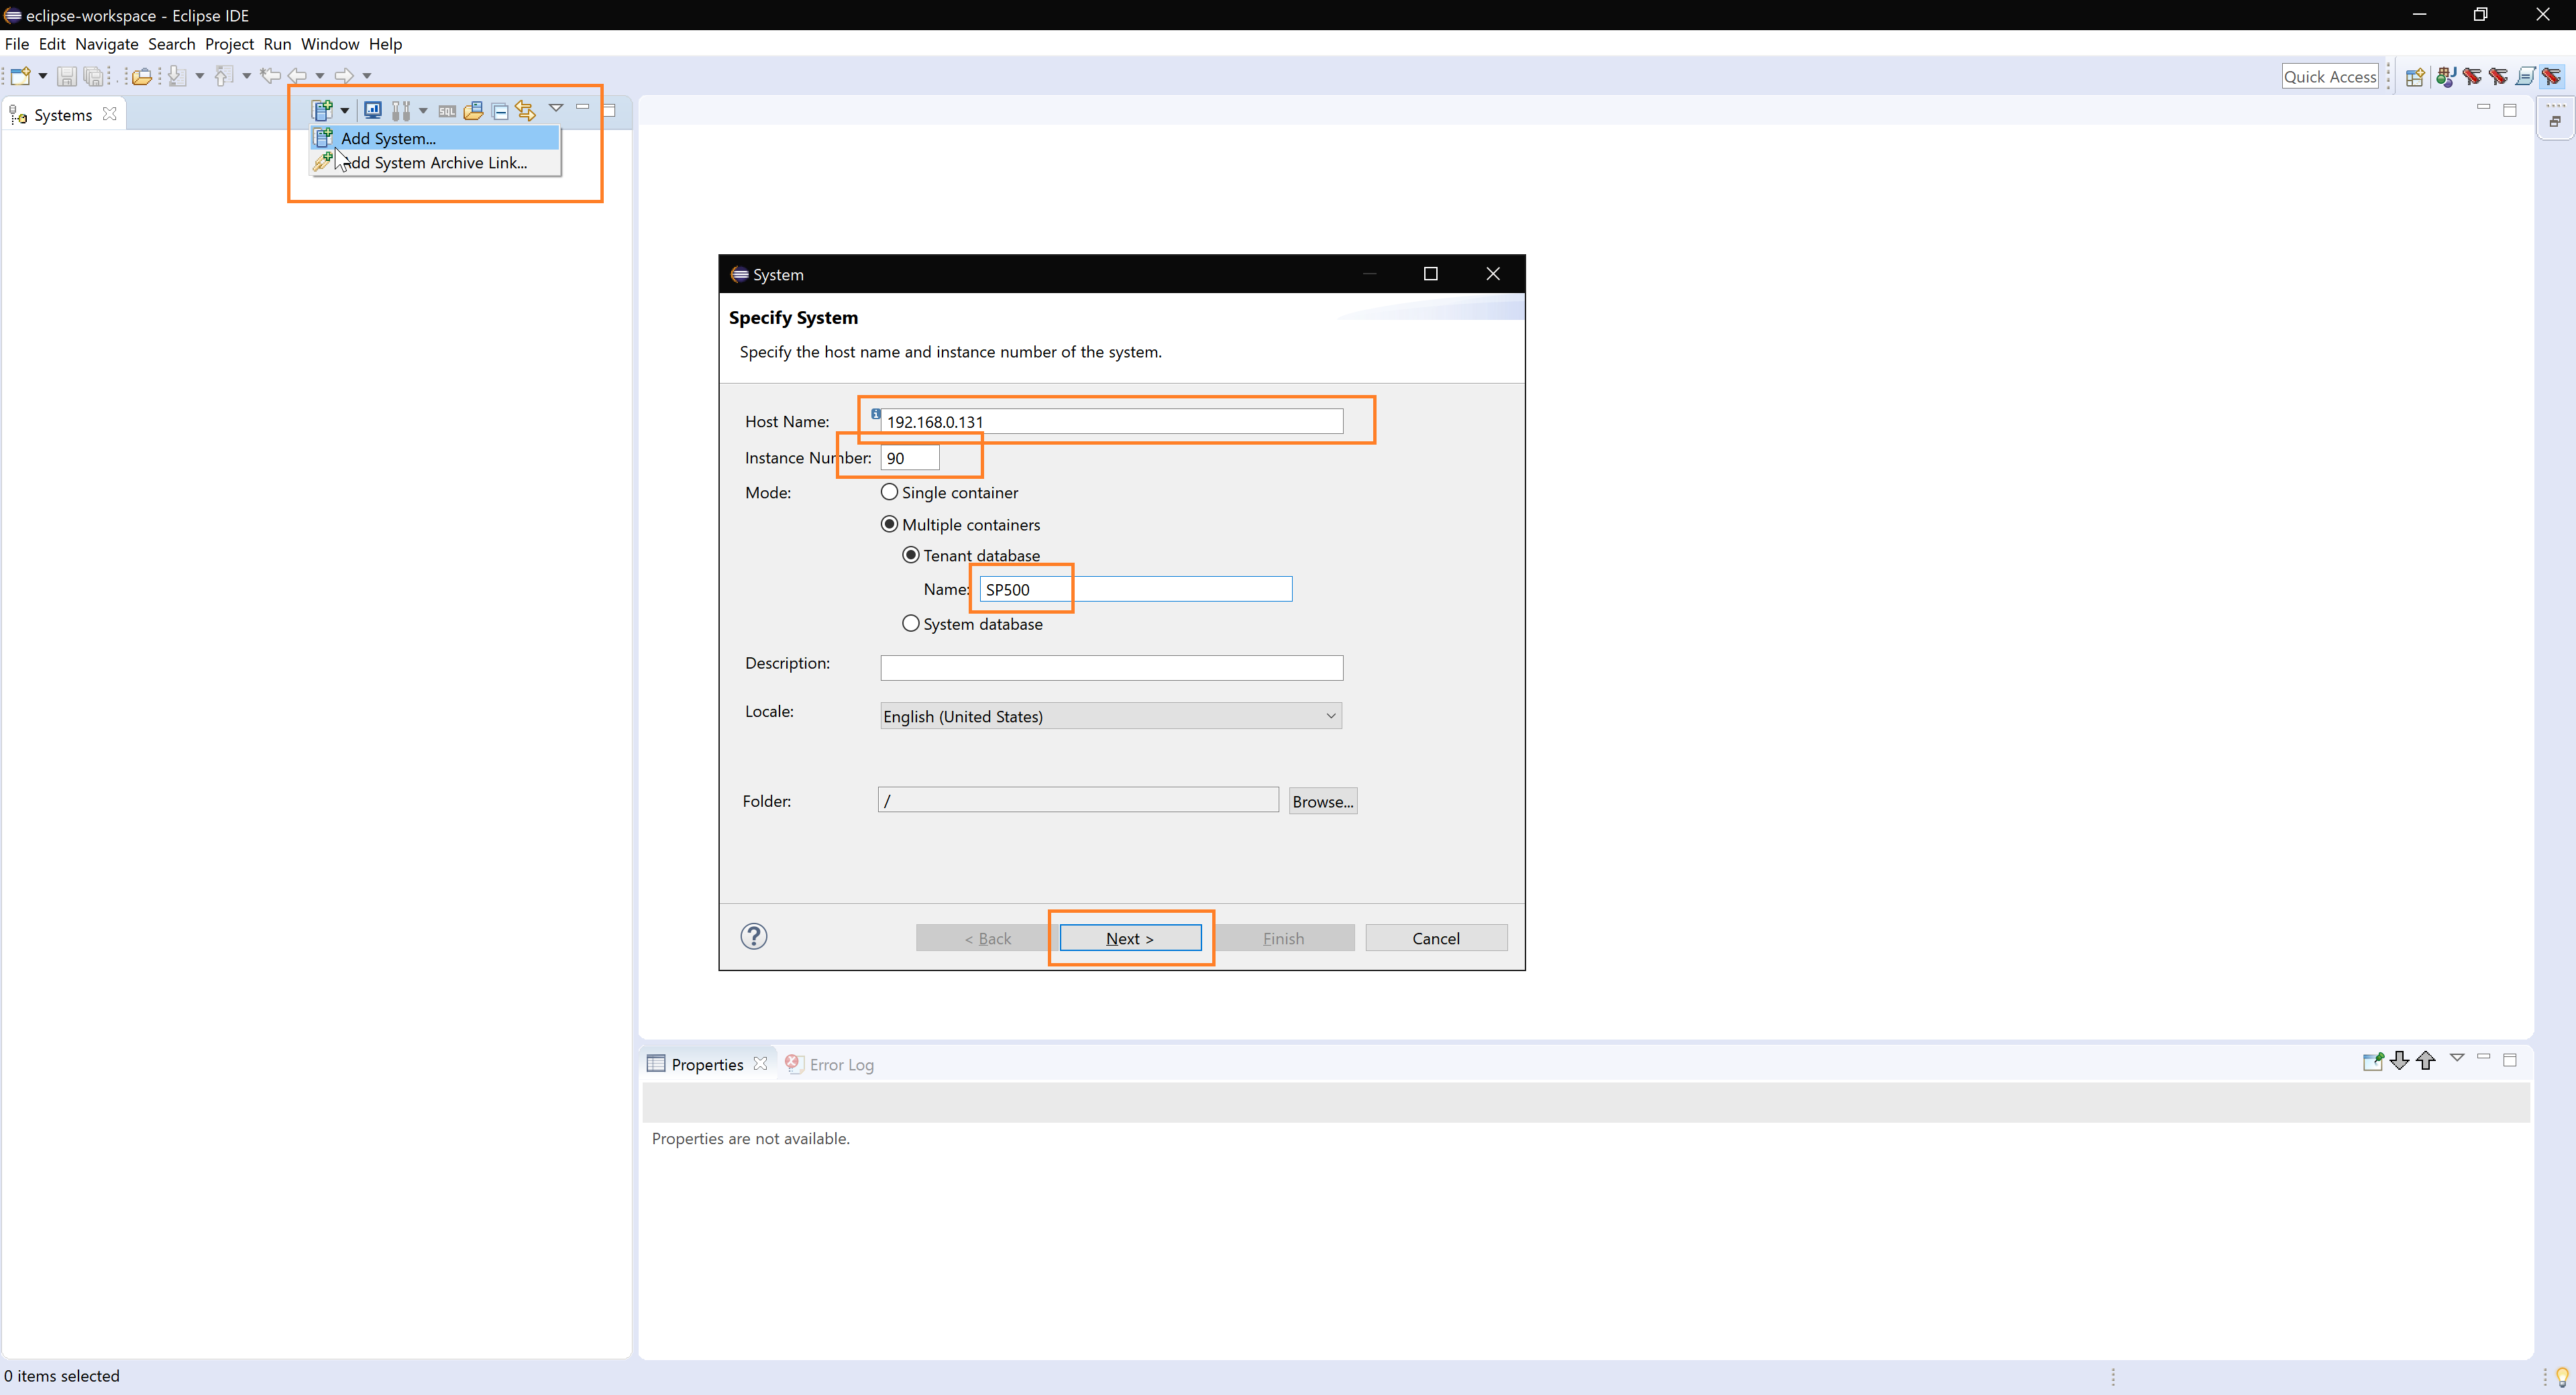This screenshot has height=1395, width=2576.
Task: Open the SQL console icon
Action: [447, 111]
